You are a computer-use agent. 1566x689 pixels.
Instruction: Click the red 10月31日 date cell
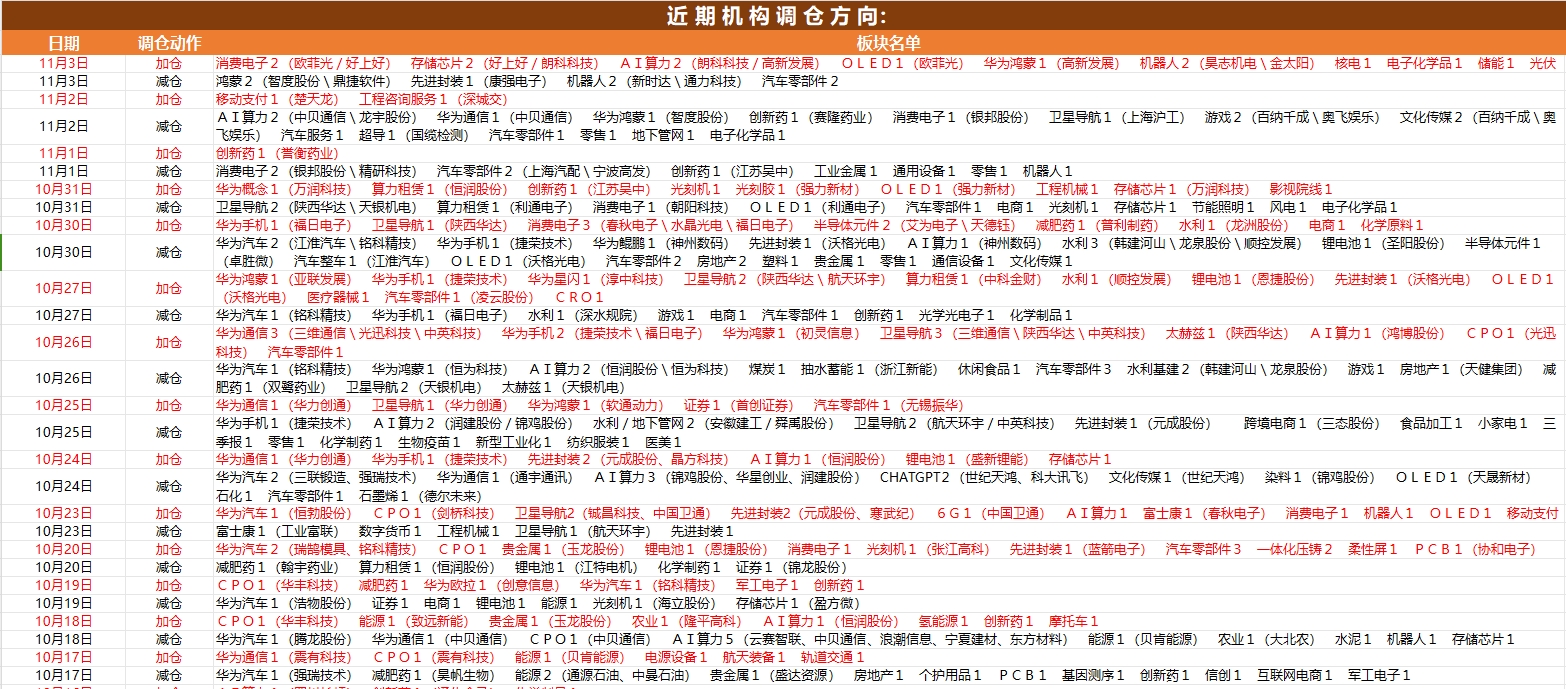pyautogui.click(x=64, y=189)
